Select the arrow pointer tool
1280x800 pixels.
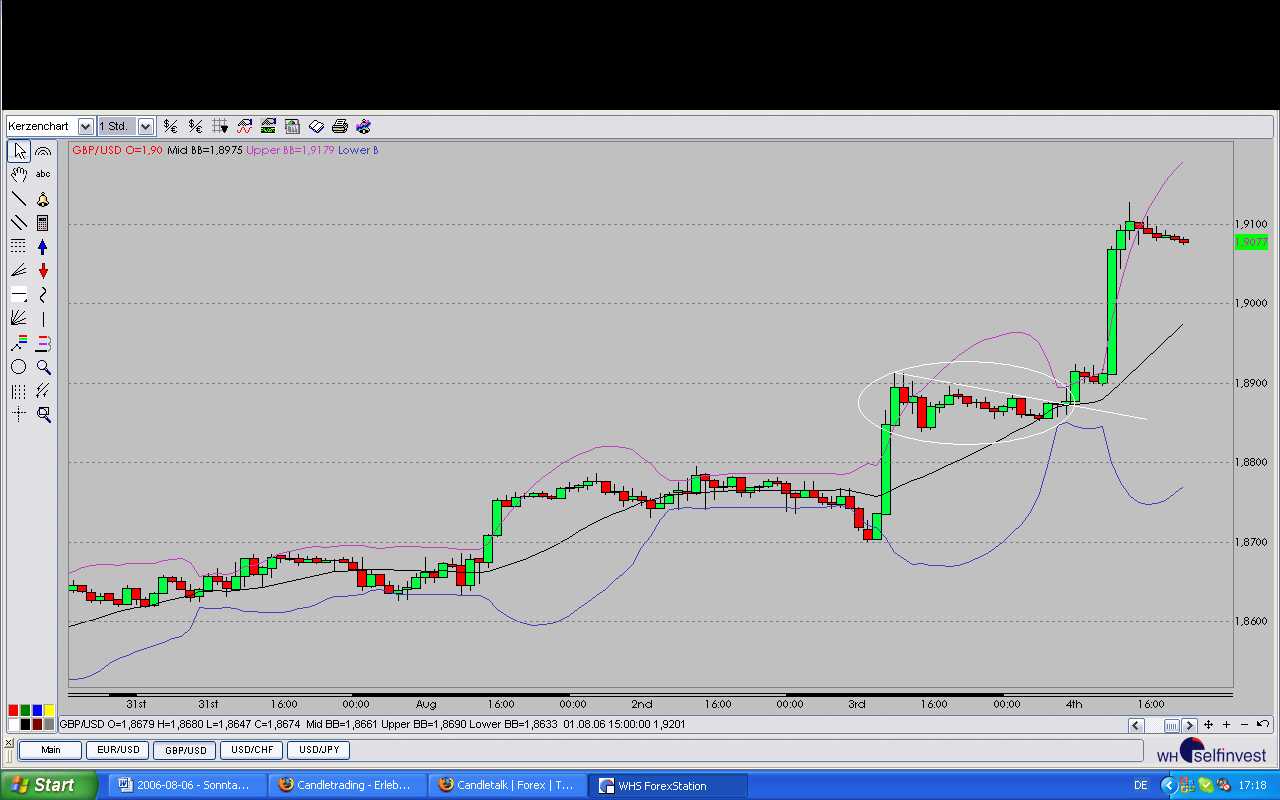(19, 151)
